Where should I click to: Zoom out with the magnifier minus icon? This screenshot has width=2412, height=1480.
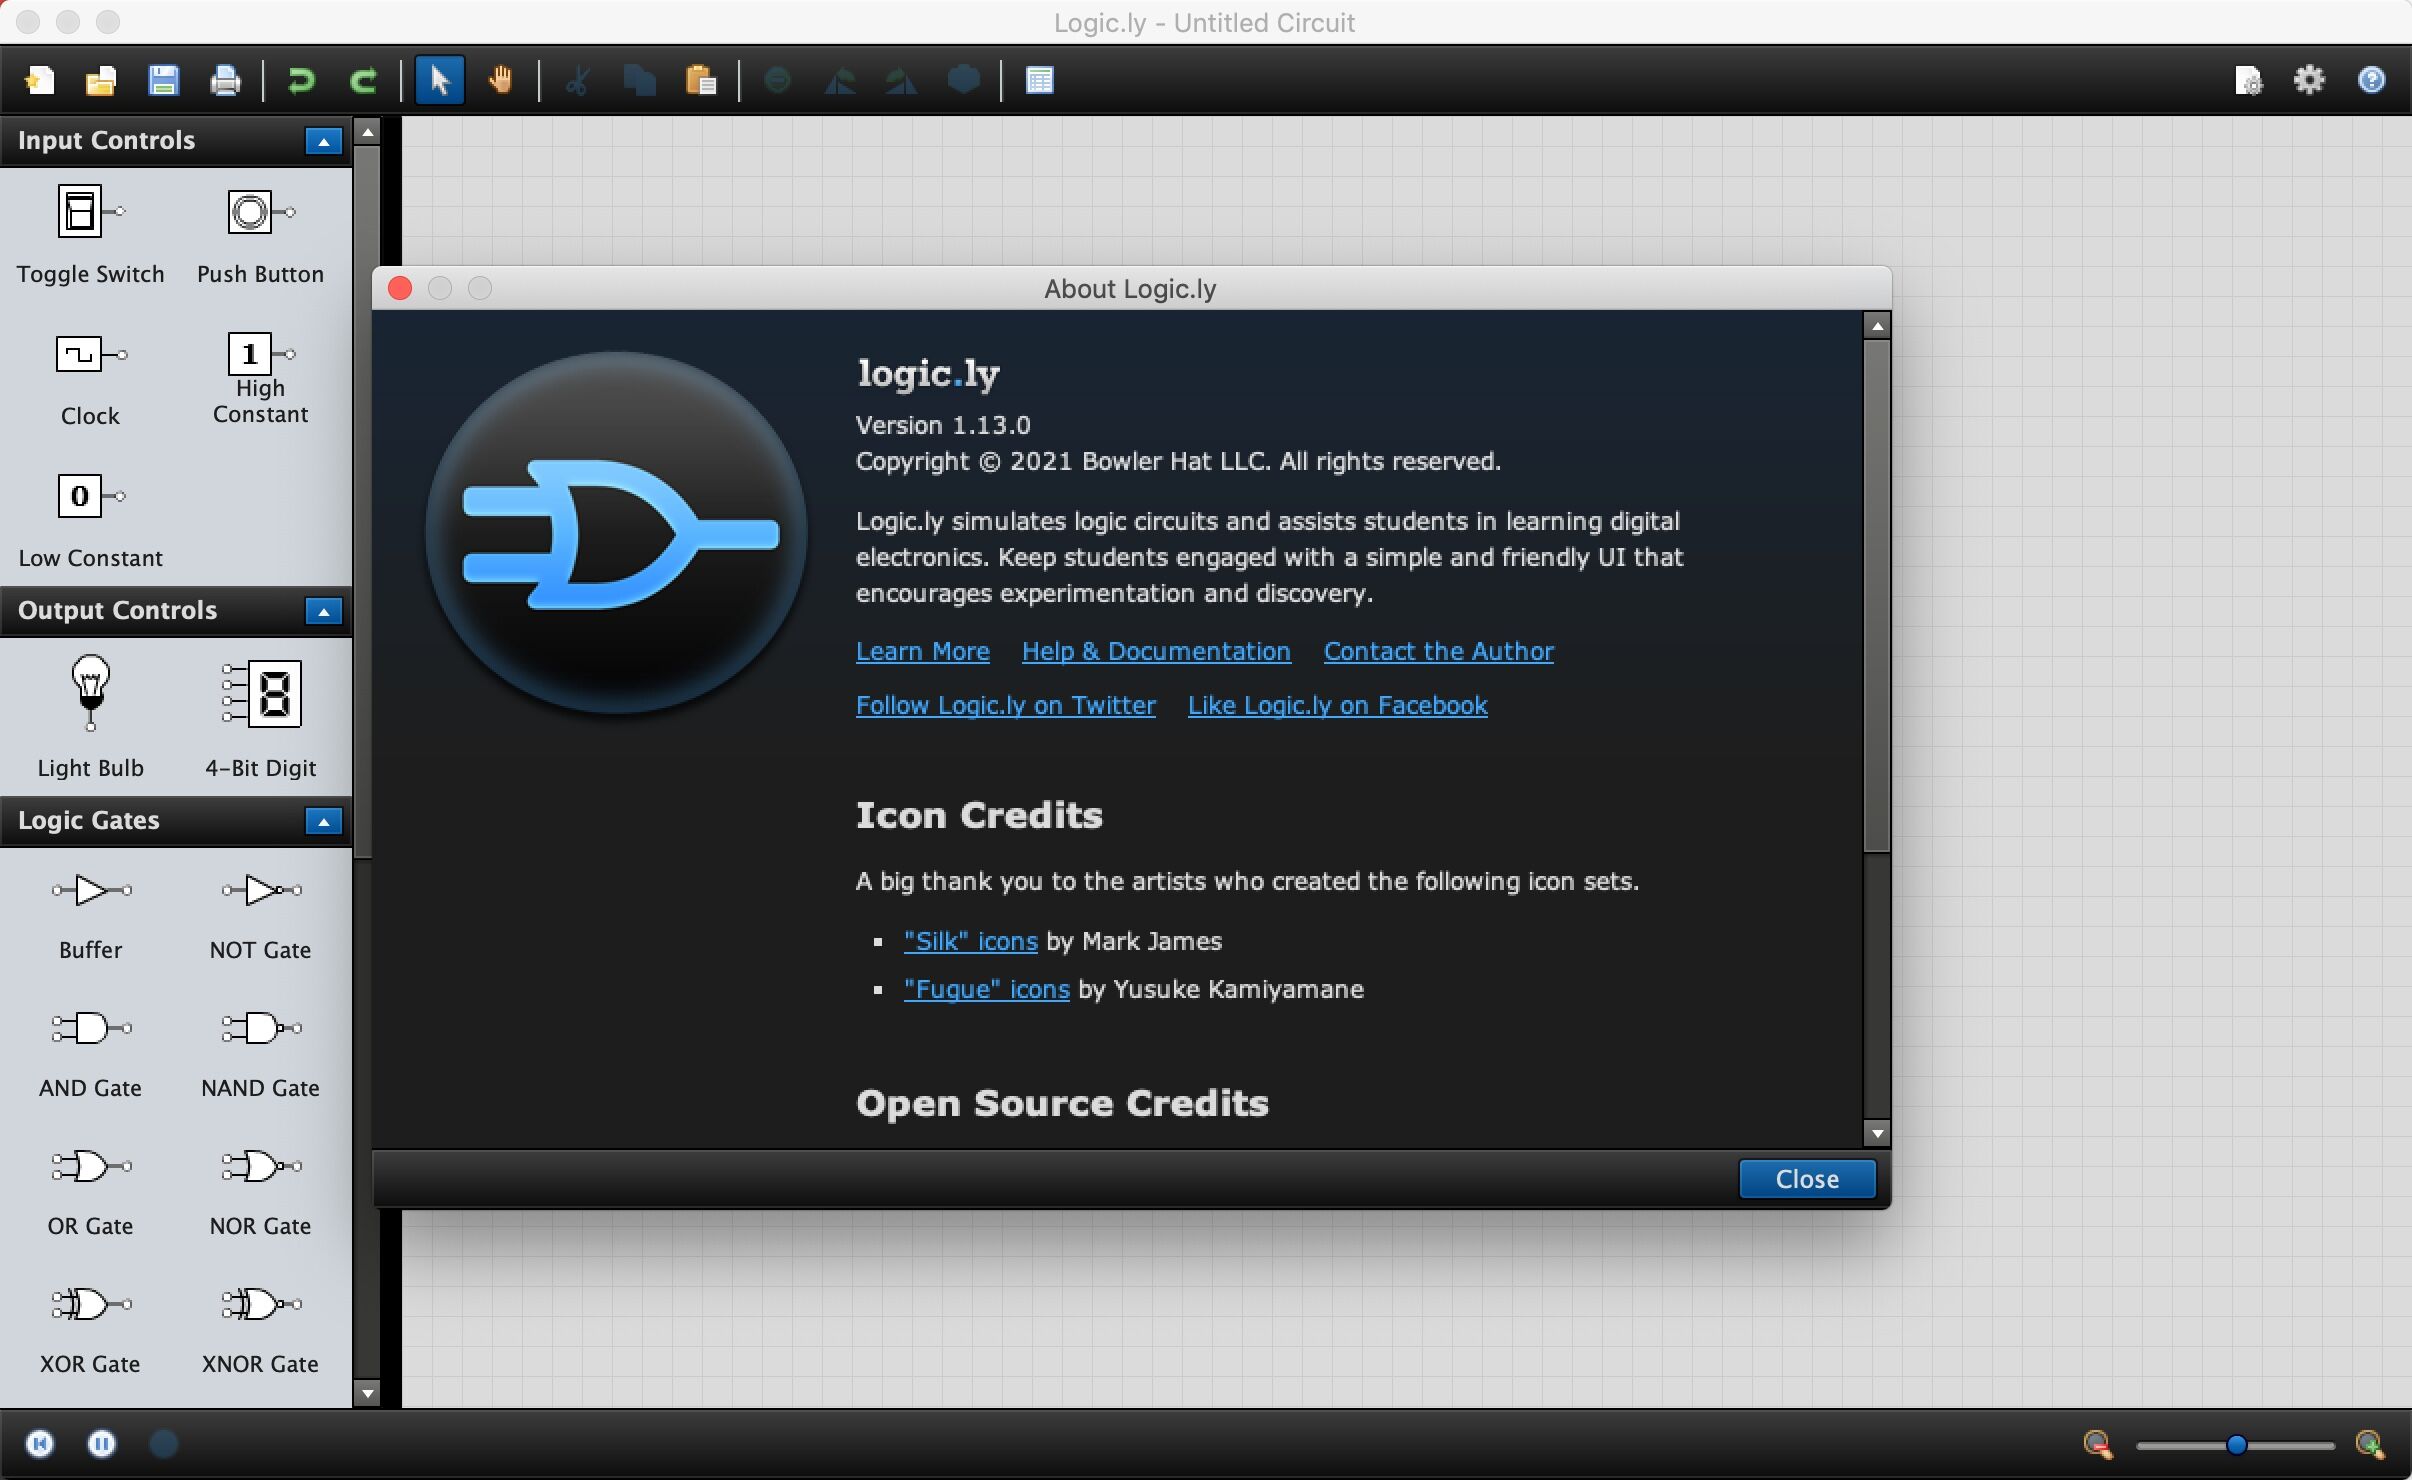tap(2097, 1444)
